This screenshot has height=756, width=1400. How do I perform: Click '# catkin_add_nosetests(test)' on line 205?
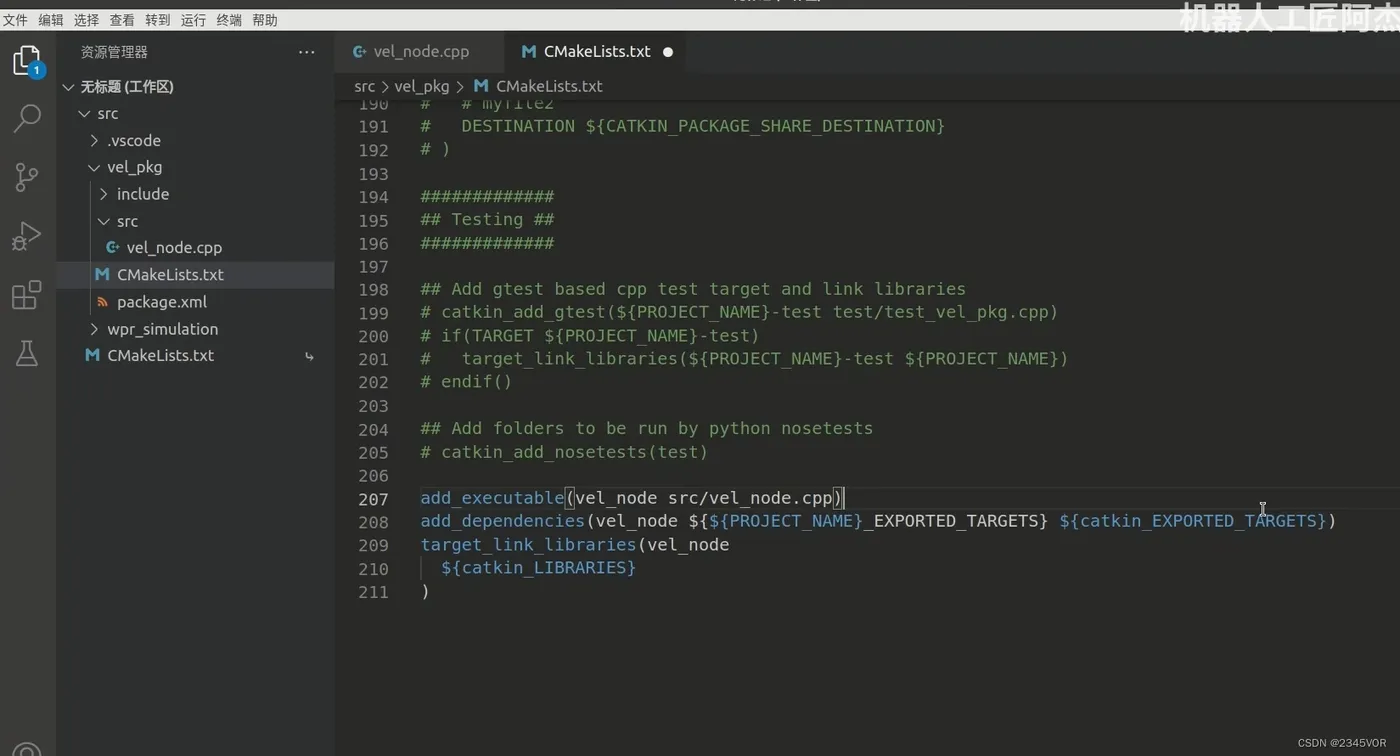click(x=564, y=452)
